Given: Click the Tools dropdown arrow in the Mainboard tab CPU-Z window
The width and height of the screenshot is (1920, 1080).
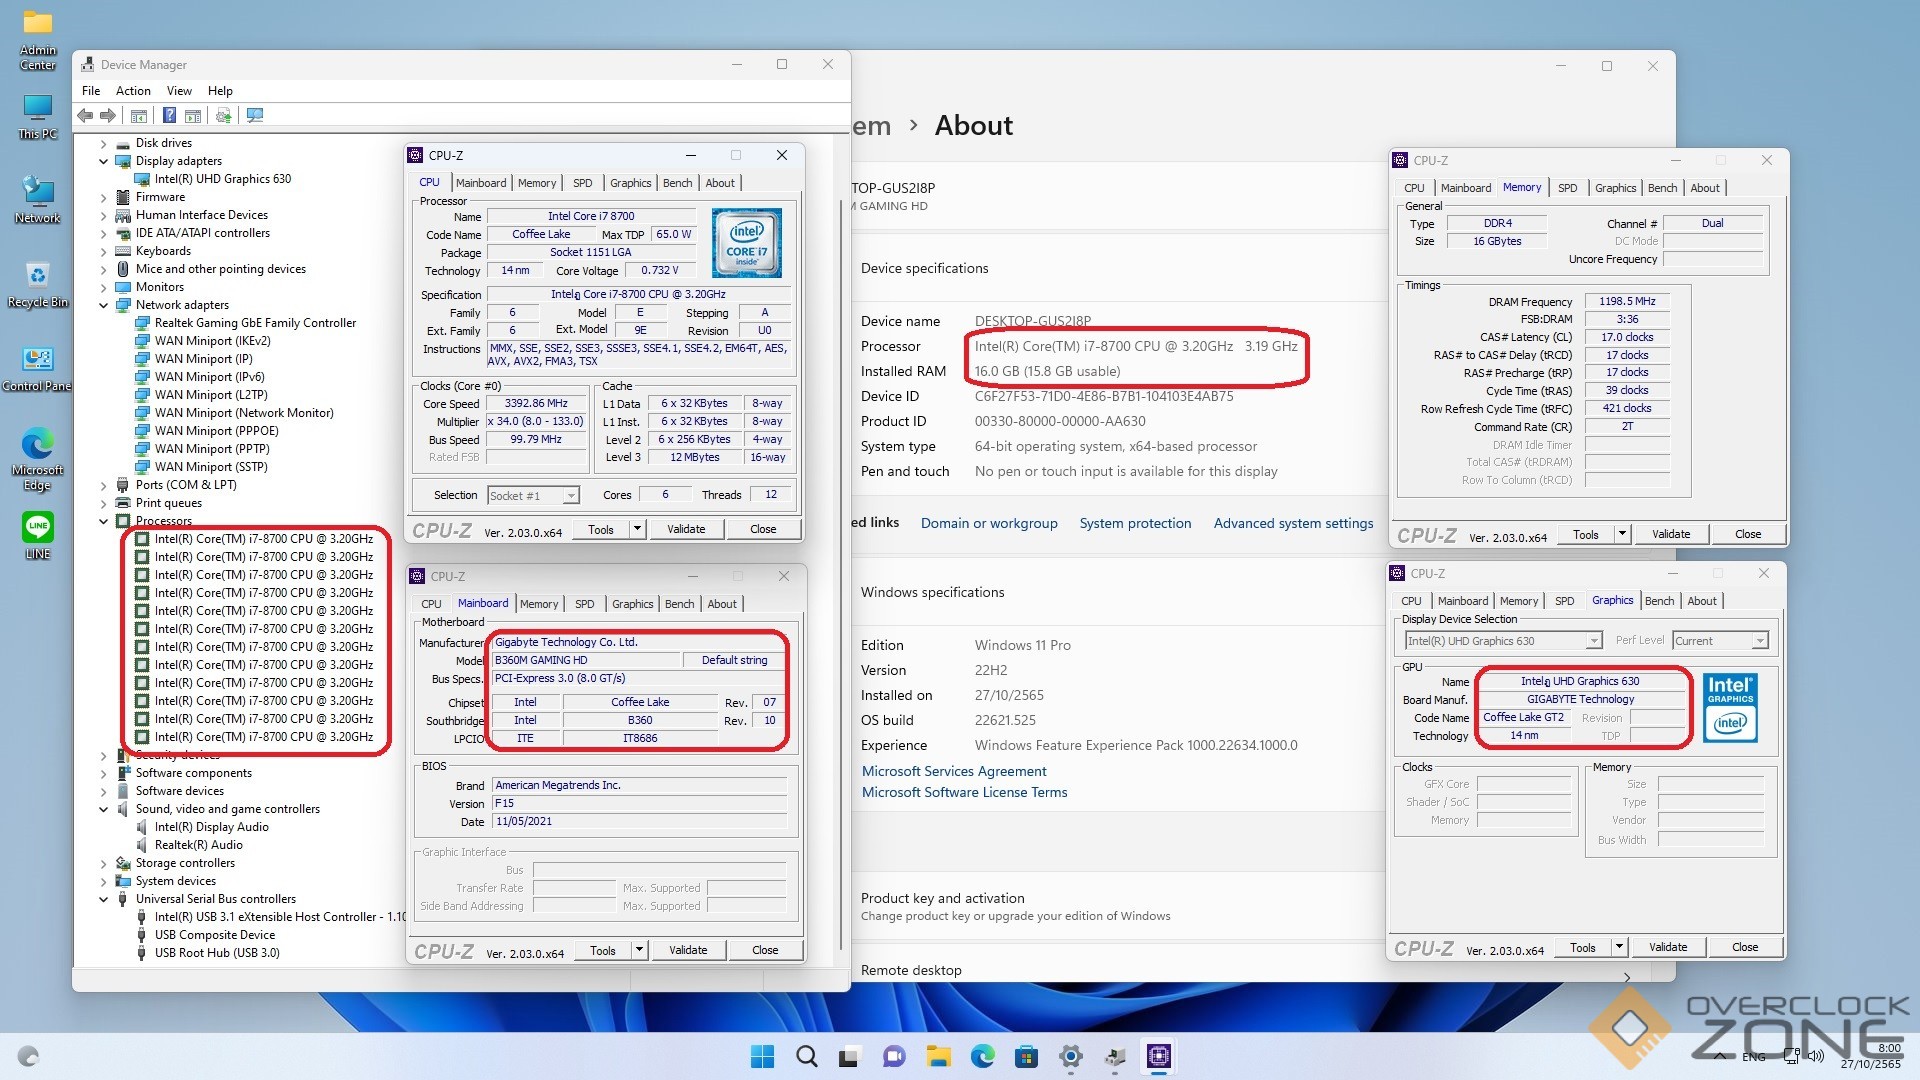Looking at the screenshot, I should pos(639,950).
